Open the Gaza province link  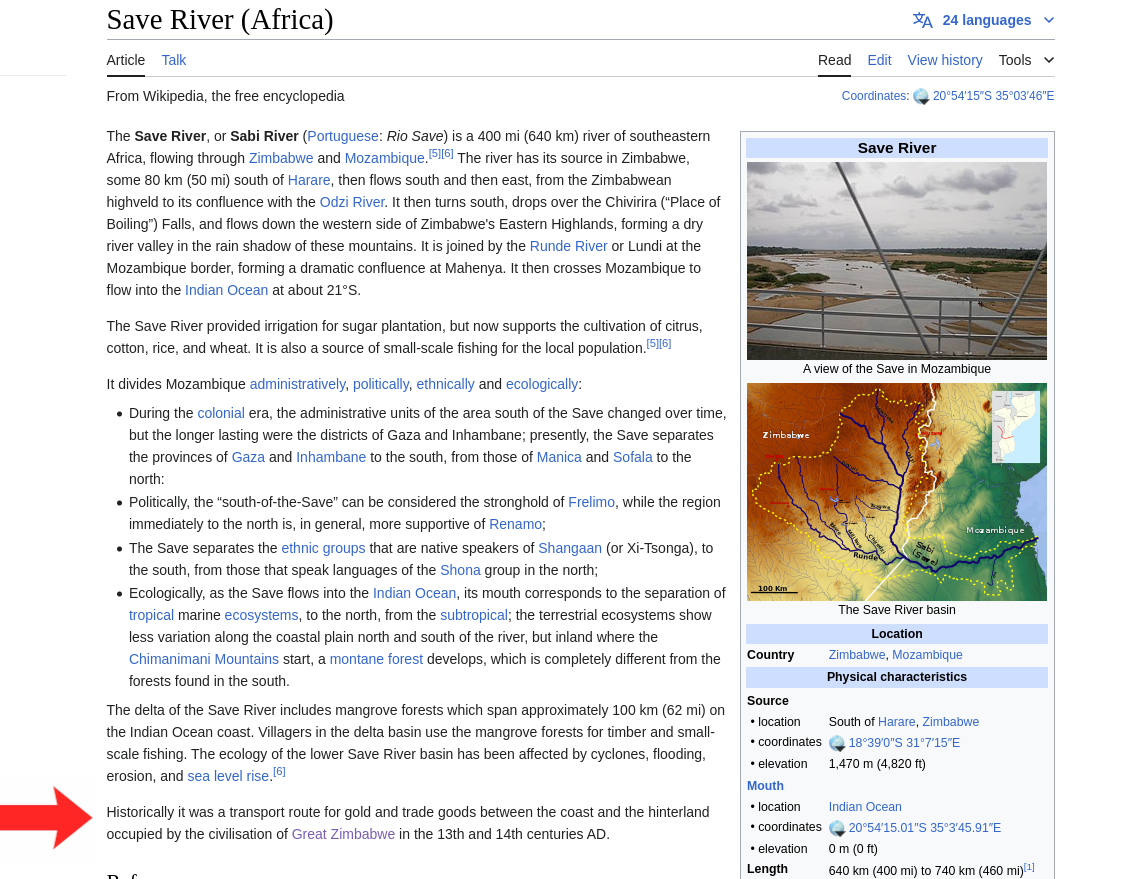coord(248,457)
